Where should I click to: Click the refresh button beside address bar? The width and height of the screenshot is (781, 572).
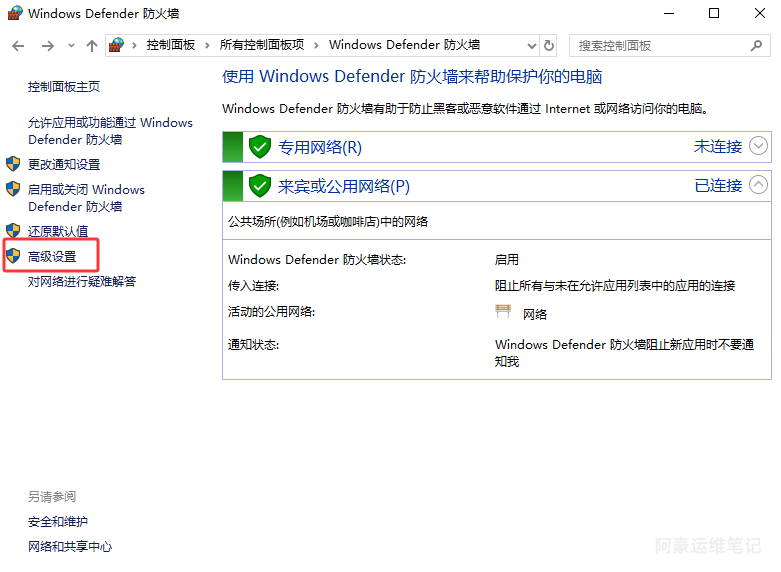[549, 45]
